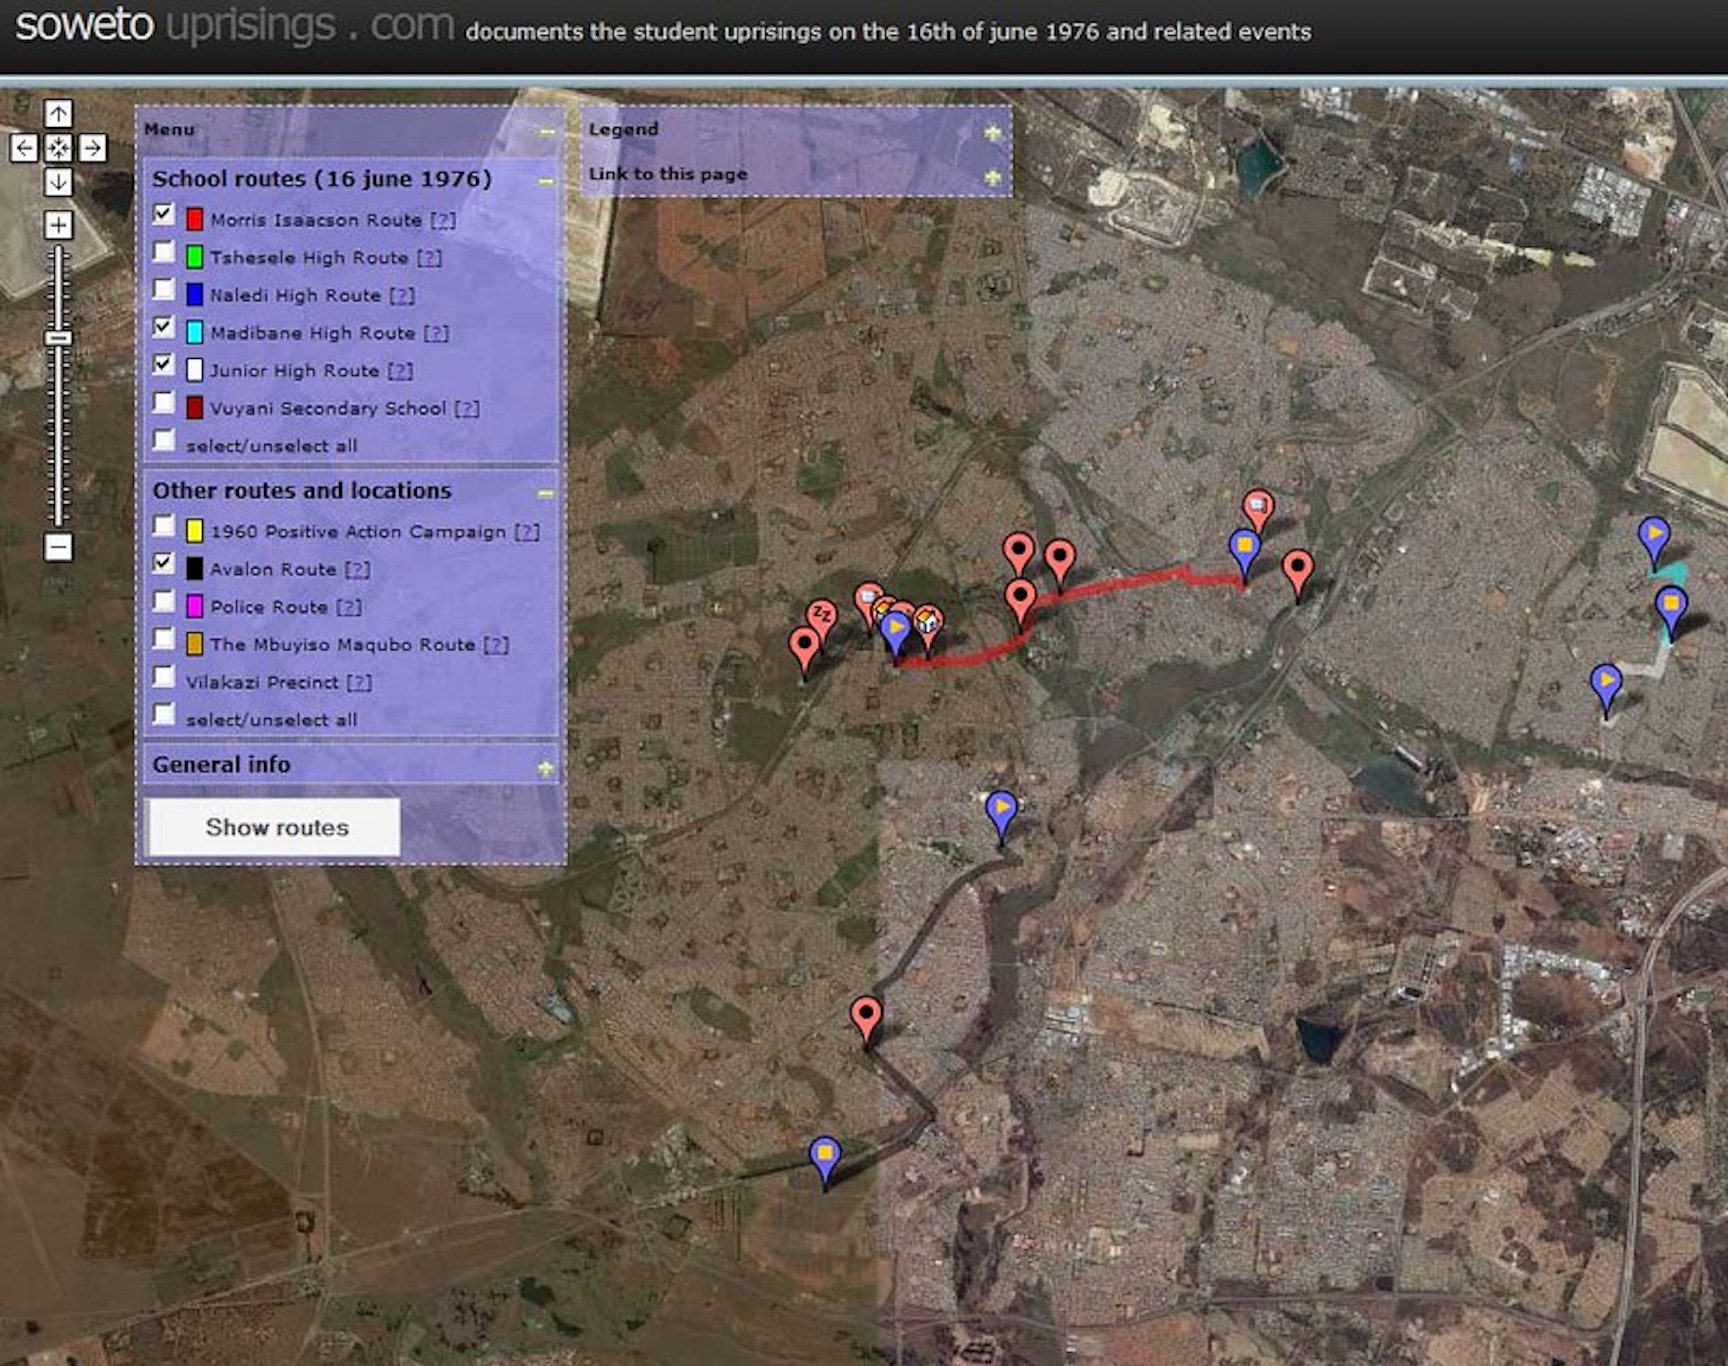Collapse the Menu panel header
The width and height of the screenshot is (1728, 1366).
coord(546,132)
